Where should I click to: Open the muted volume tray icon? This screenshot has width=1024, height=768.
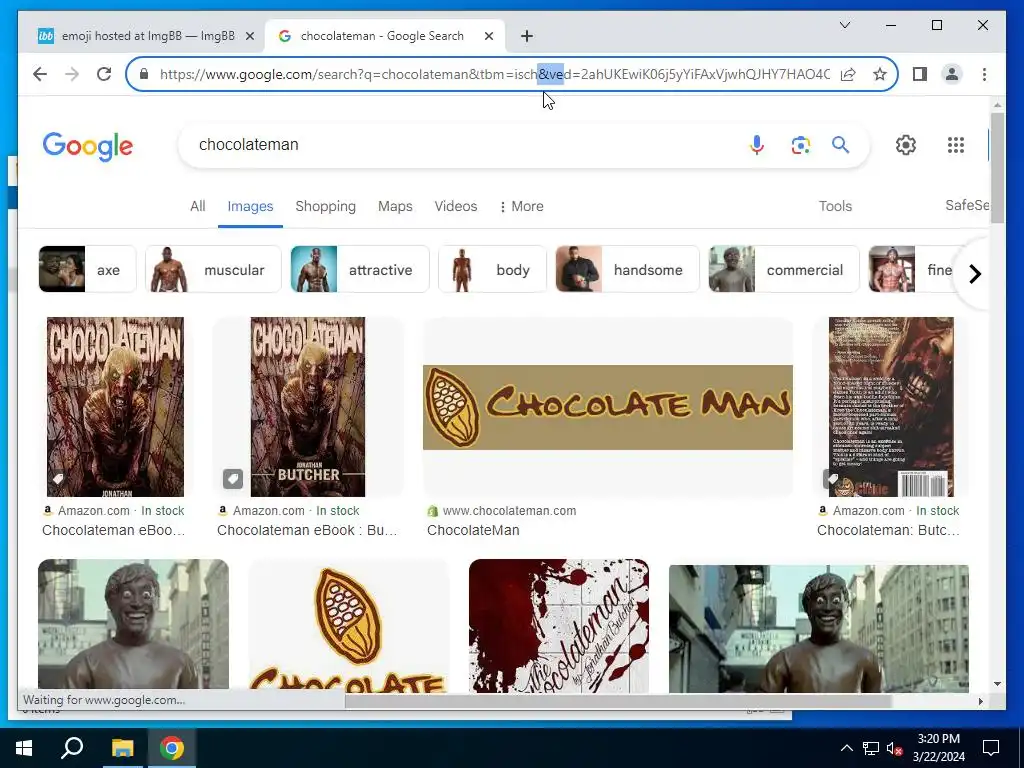pyautogui.click(x=895, y=748)
